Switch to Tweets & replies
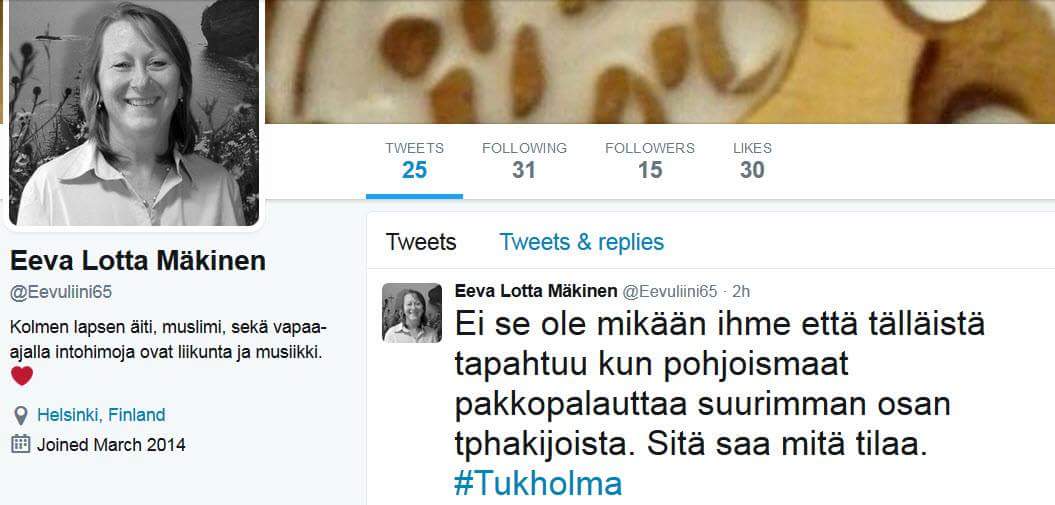Screen dimensions: 1055x505 [581, 241]
